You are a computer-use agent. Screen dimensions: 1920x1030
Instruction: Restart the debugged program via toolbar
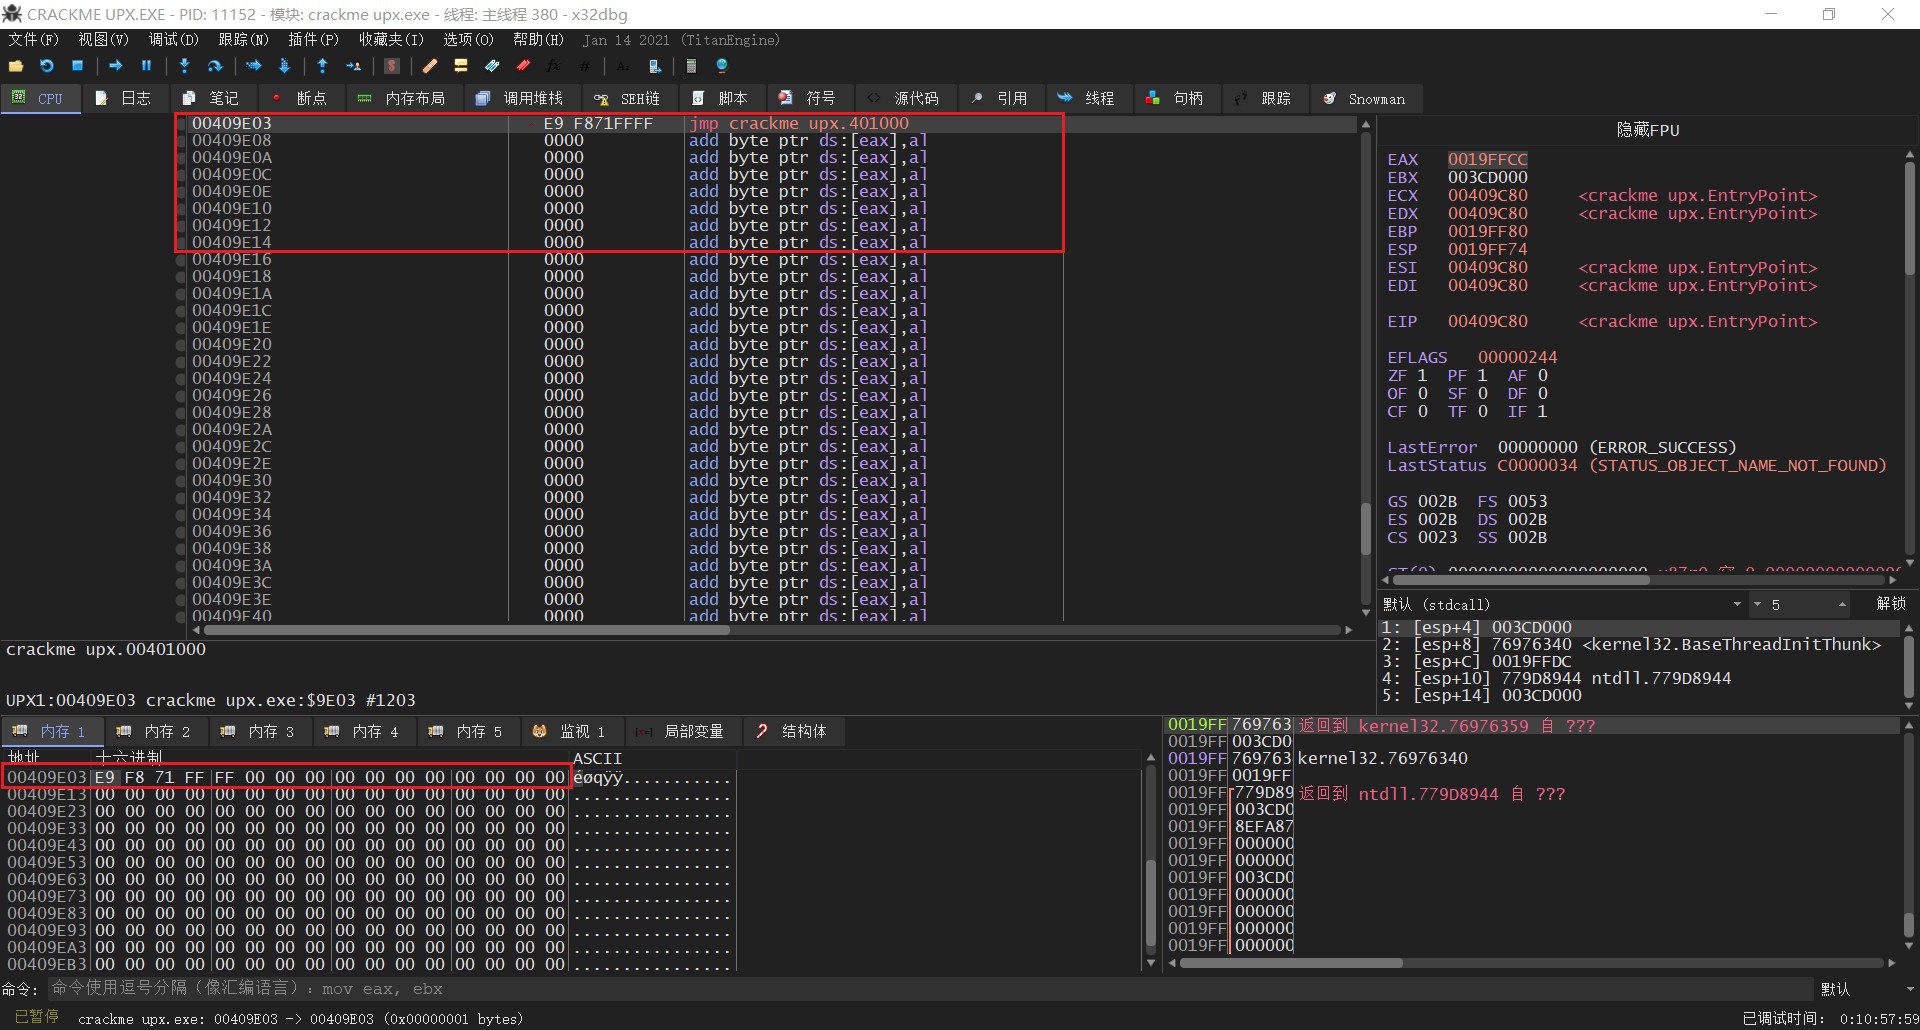pyautogui.click(x=47, y=66)
